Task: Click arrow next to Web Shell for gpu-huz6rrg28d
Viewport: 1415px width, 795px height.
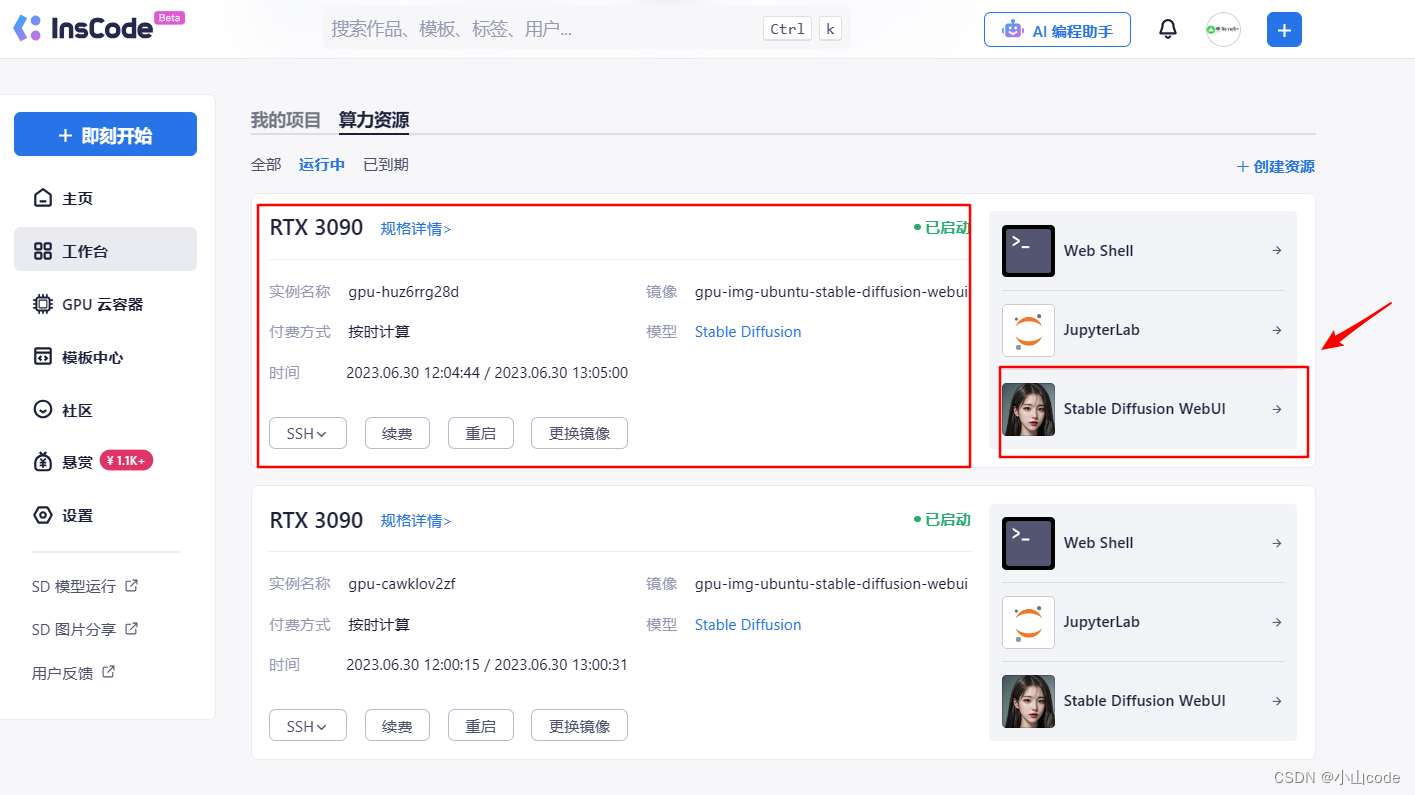Action: 1277,251
